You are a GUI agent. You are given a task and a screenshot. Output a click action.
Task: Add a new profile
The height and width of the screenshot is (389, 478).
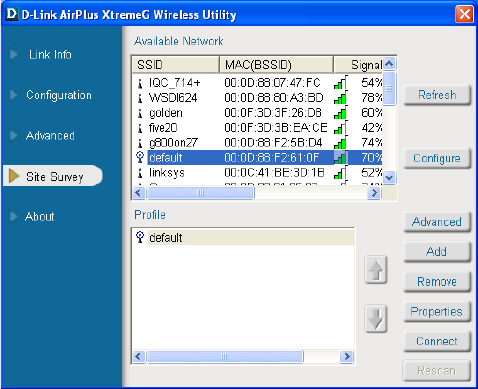click(437, 251)
